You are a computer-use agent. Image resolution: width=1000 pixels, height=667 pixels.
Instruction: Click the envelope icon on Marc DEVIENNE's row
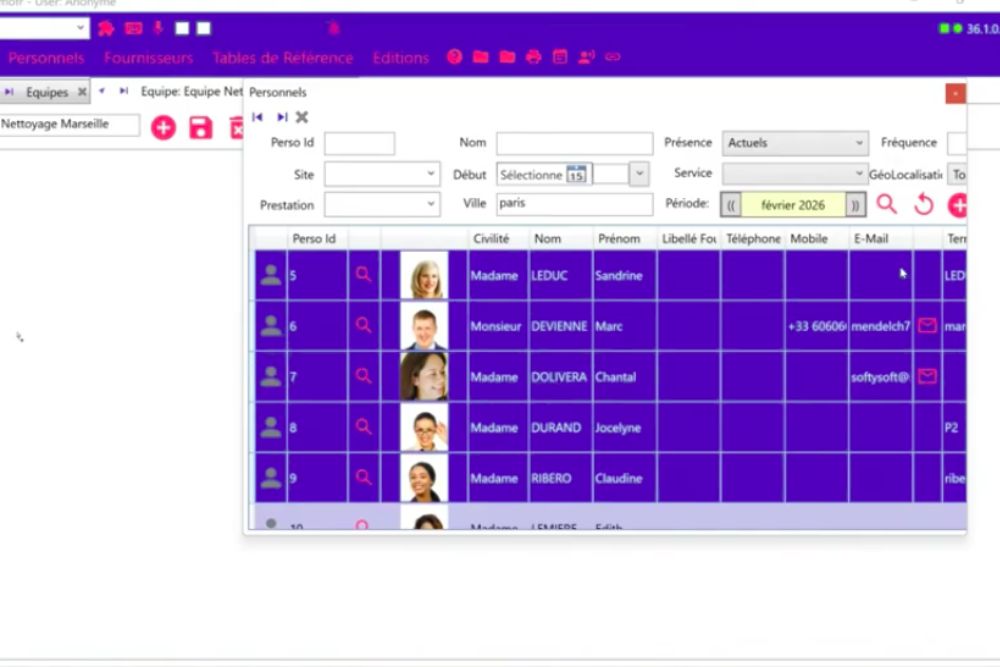point(926,326)
